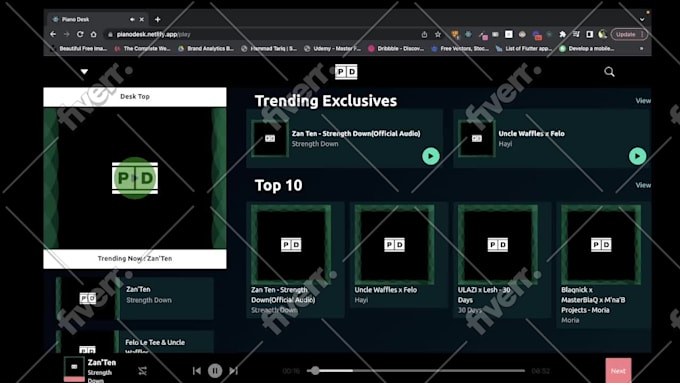Image resolution: width=680 pixels, height=383 pixels.
Task: Open the Extensions puzzle icon
Action: pos(562,34)
